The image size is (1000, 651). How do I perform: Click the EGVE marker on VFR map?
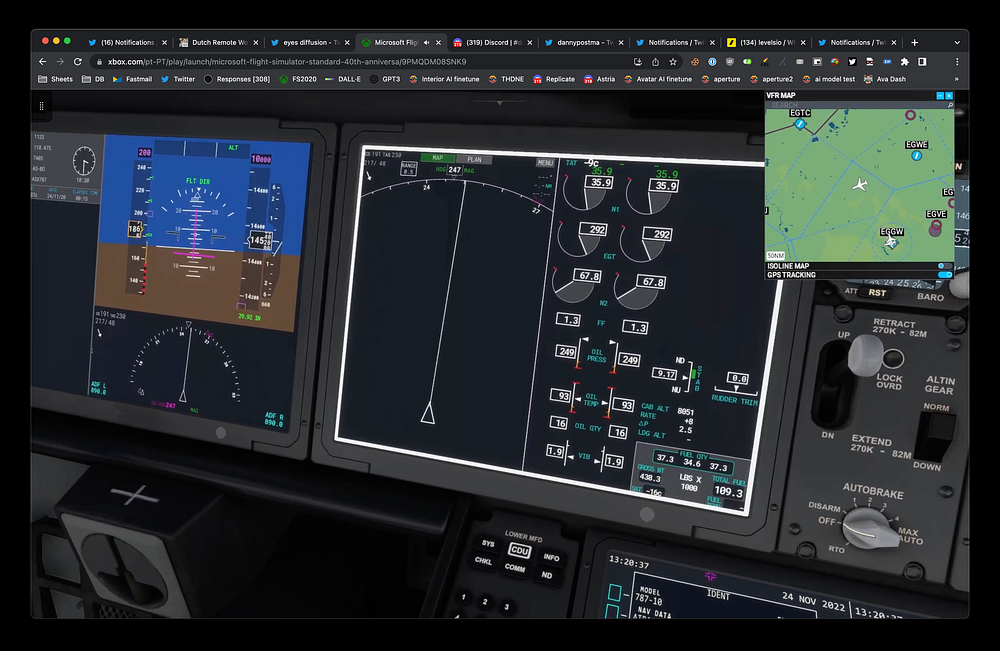936,228
